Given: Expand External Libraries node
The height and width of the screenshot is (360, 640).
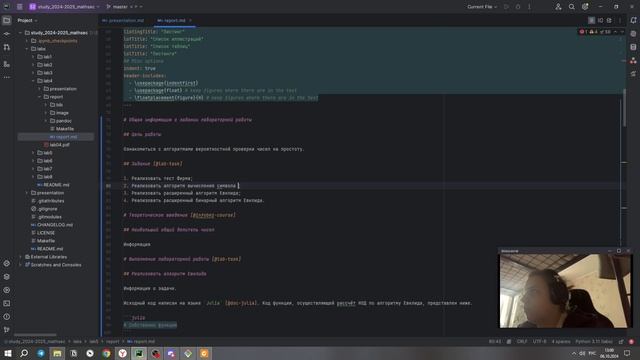Looking at the screenshot, I should (x=21, y=257).
